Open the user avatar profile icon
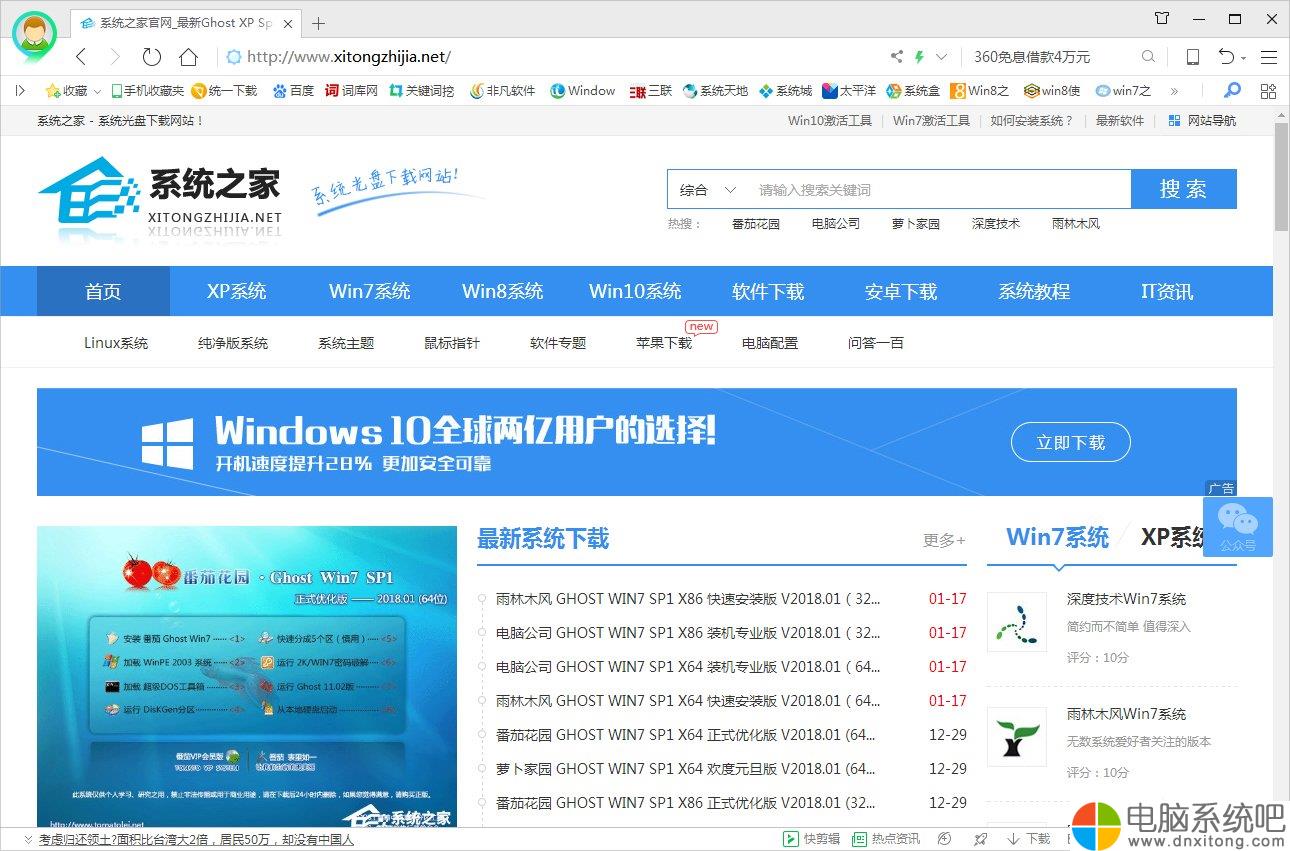 point(35,34)
